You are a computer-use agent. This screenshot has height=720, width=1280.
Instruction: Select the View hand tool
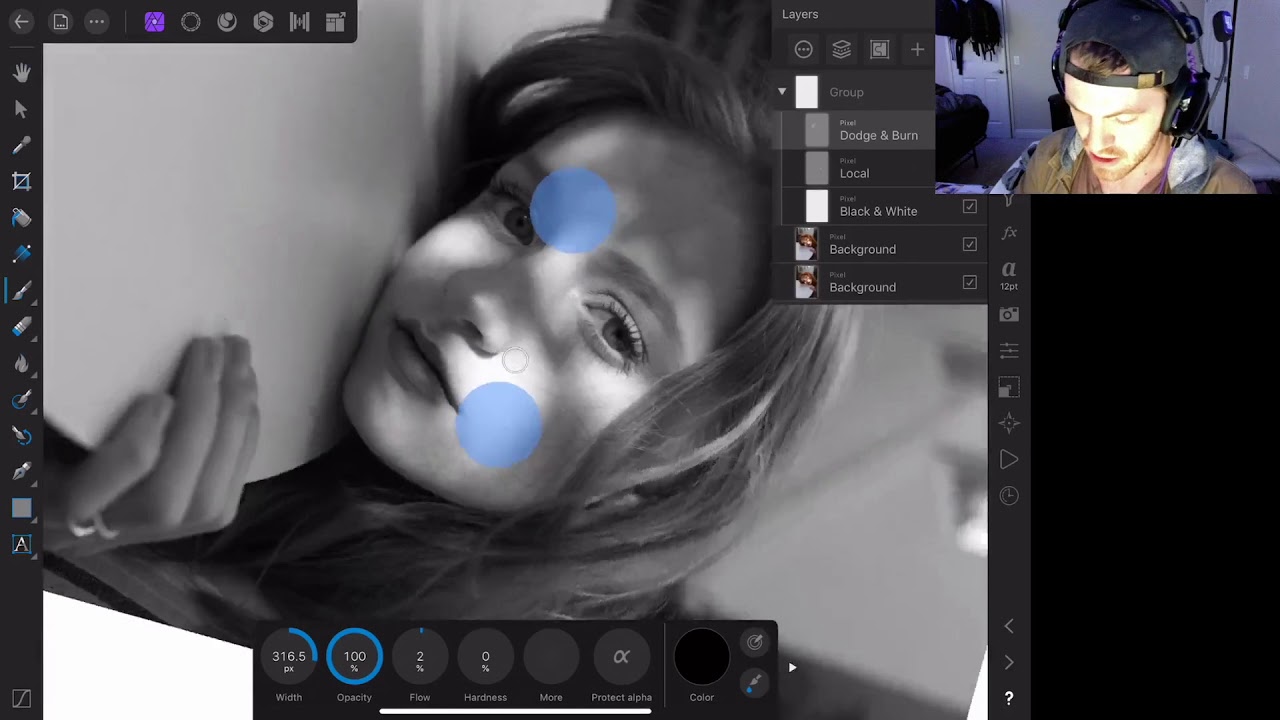click(21, 72)
